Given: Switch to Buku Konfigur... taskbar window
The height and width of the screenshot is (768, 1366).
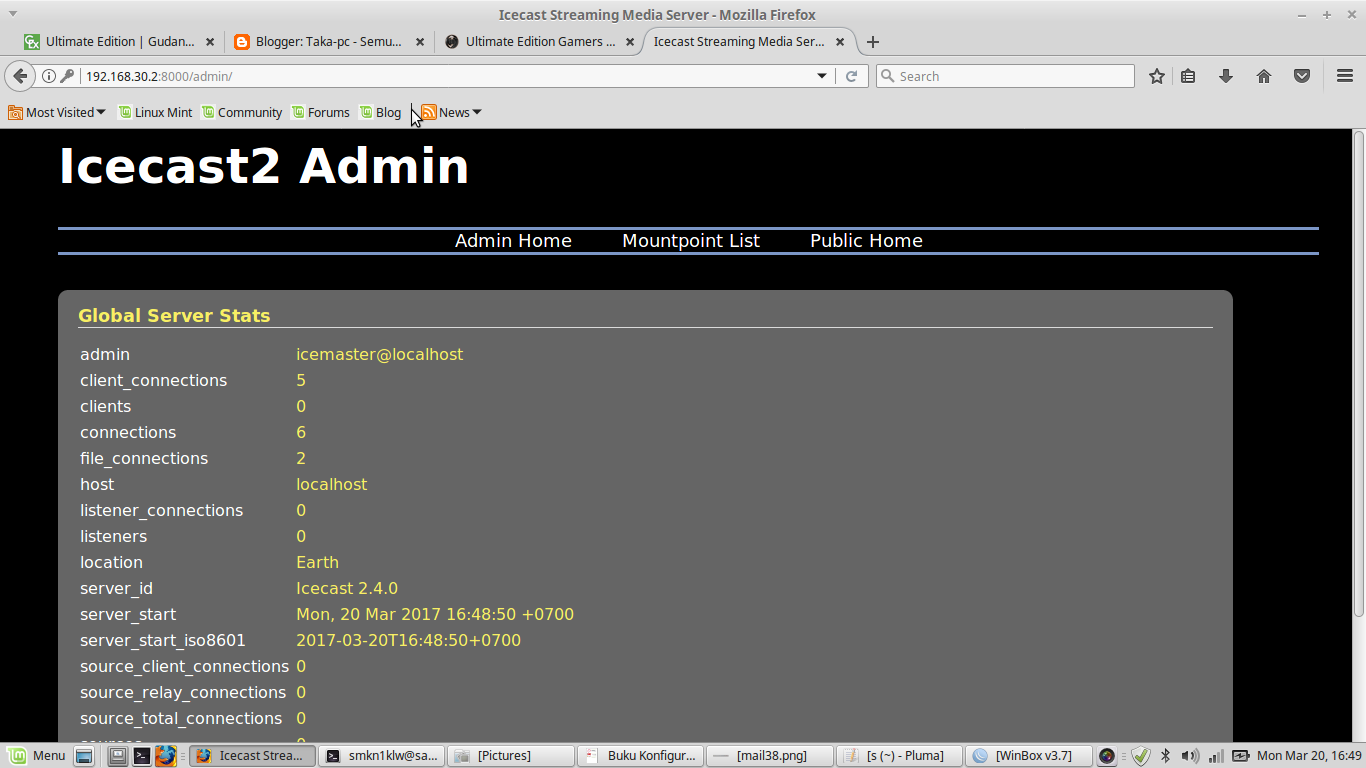Looking at the screenshot, I should 640,756.
